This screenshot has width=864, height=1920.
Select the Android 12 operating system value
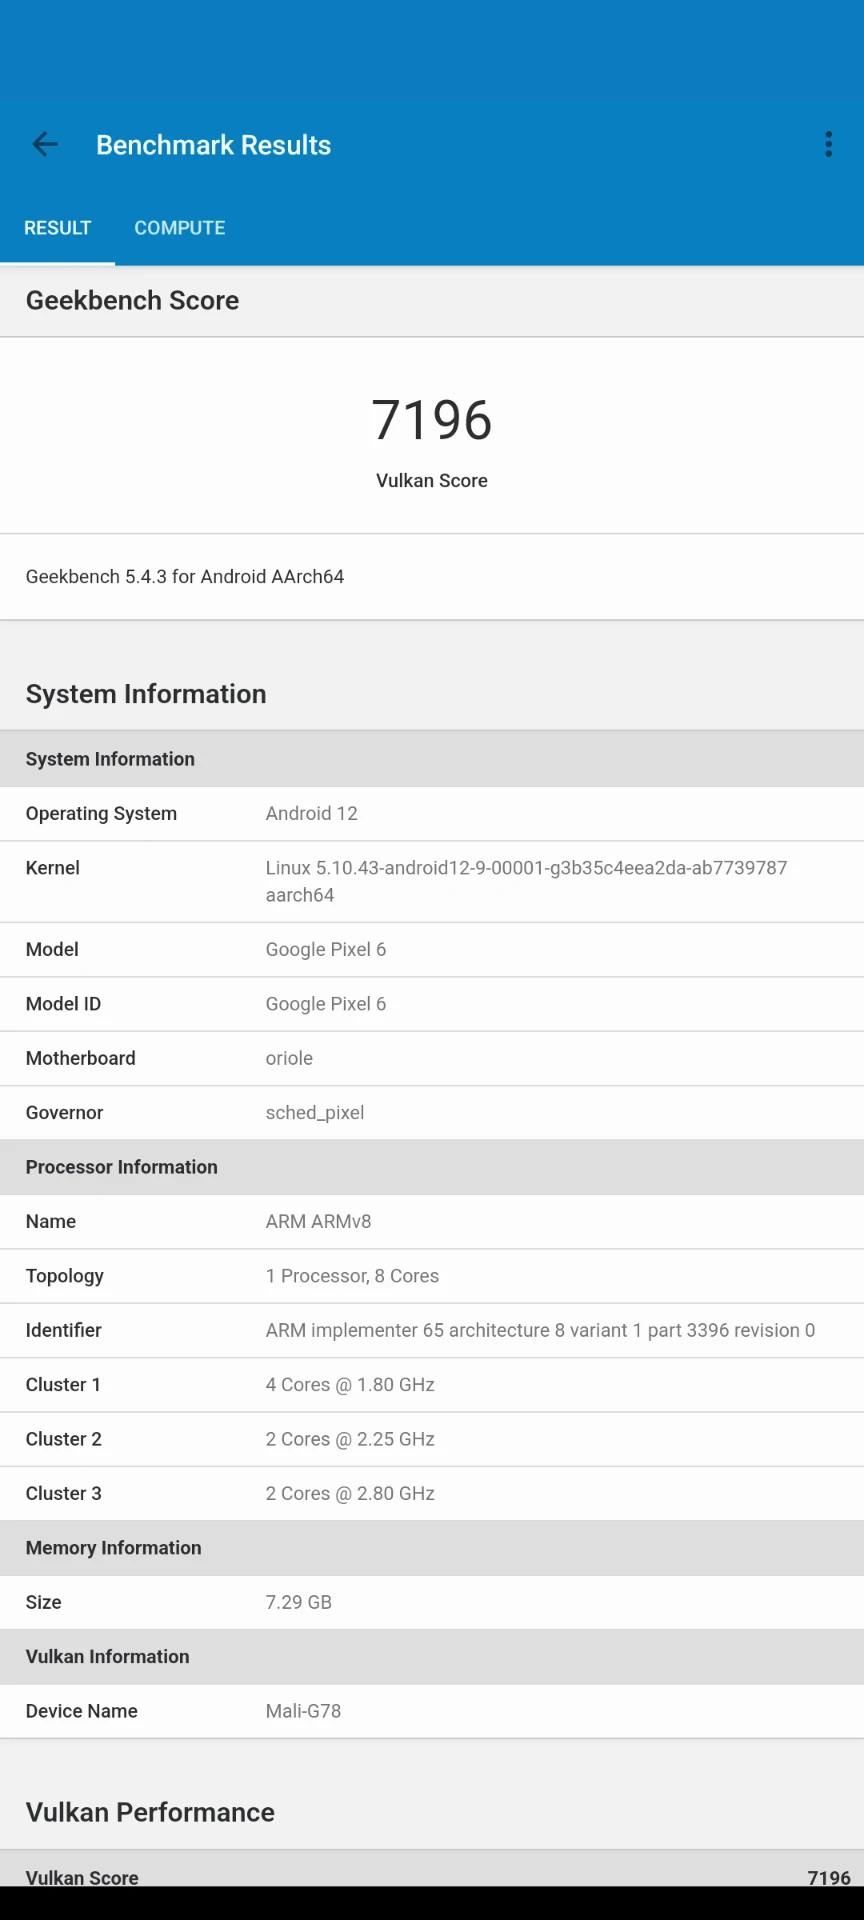(312, 814)
